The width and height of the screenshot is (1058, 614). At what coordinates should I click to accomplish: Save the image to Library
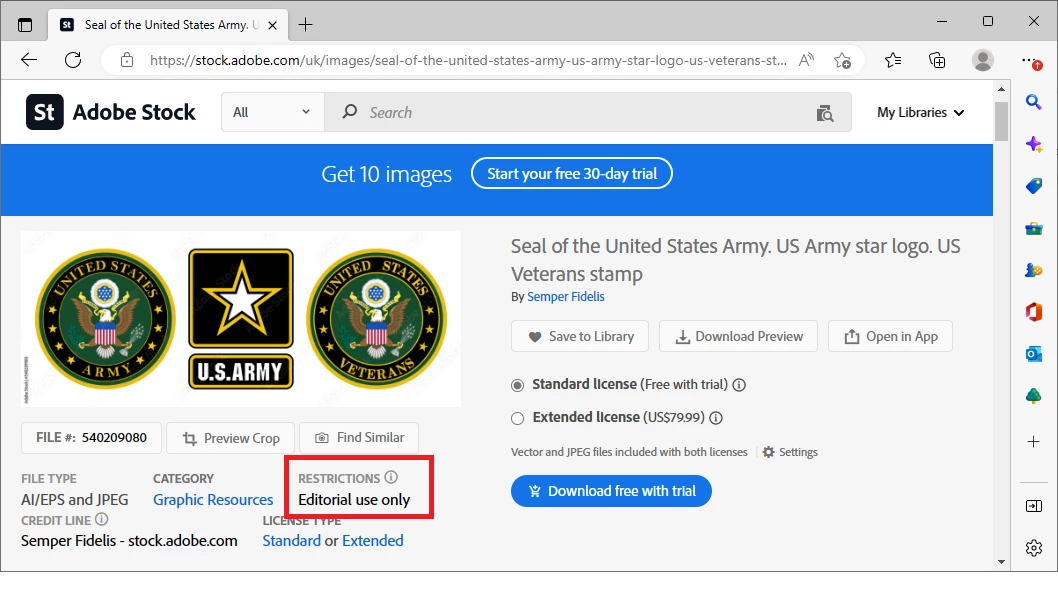point(580,336)
